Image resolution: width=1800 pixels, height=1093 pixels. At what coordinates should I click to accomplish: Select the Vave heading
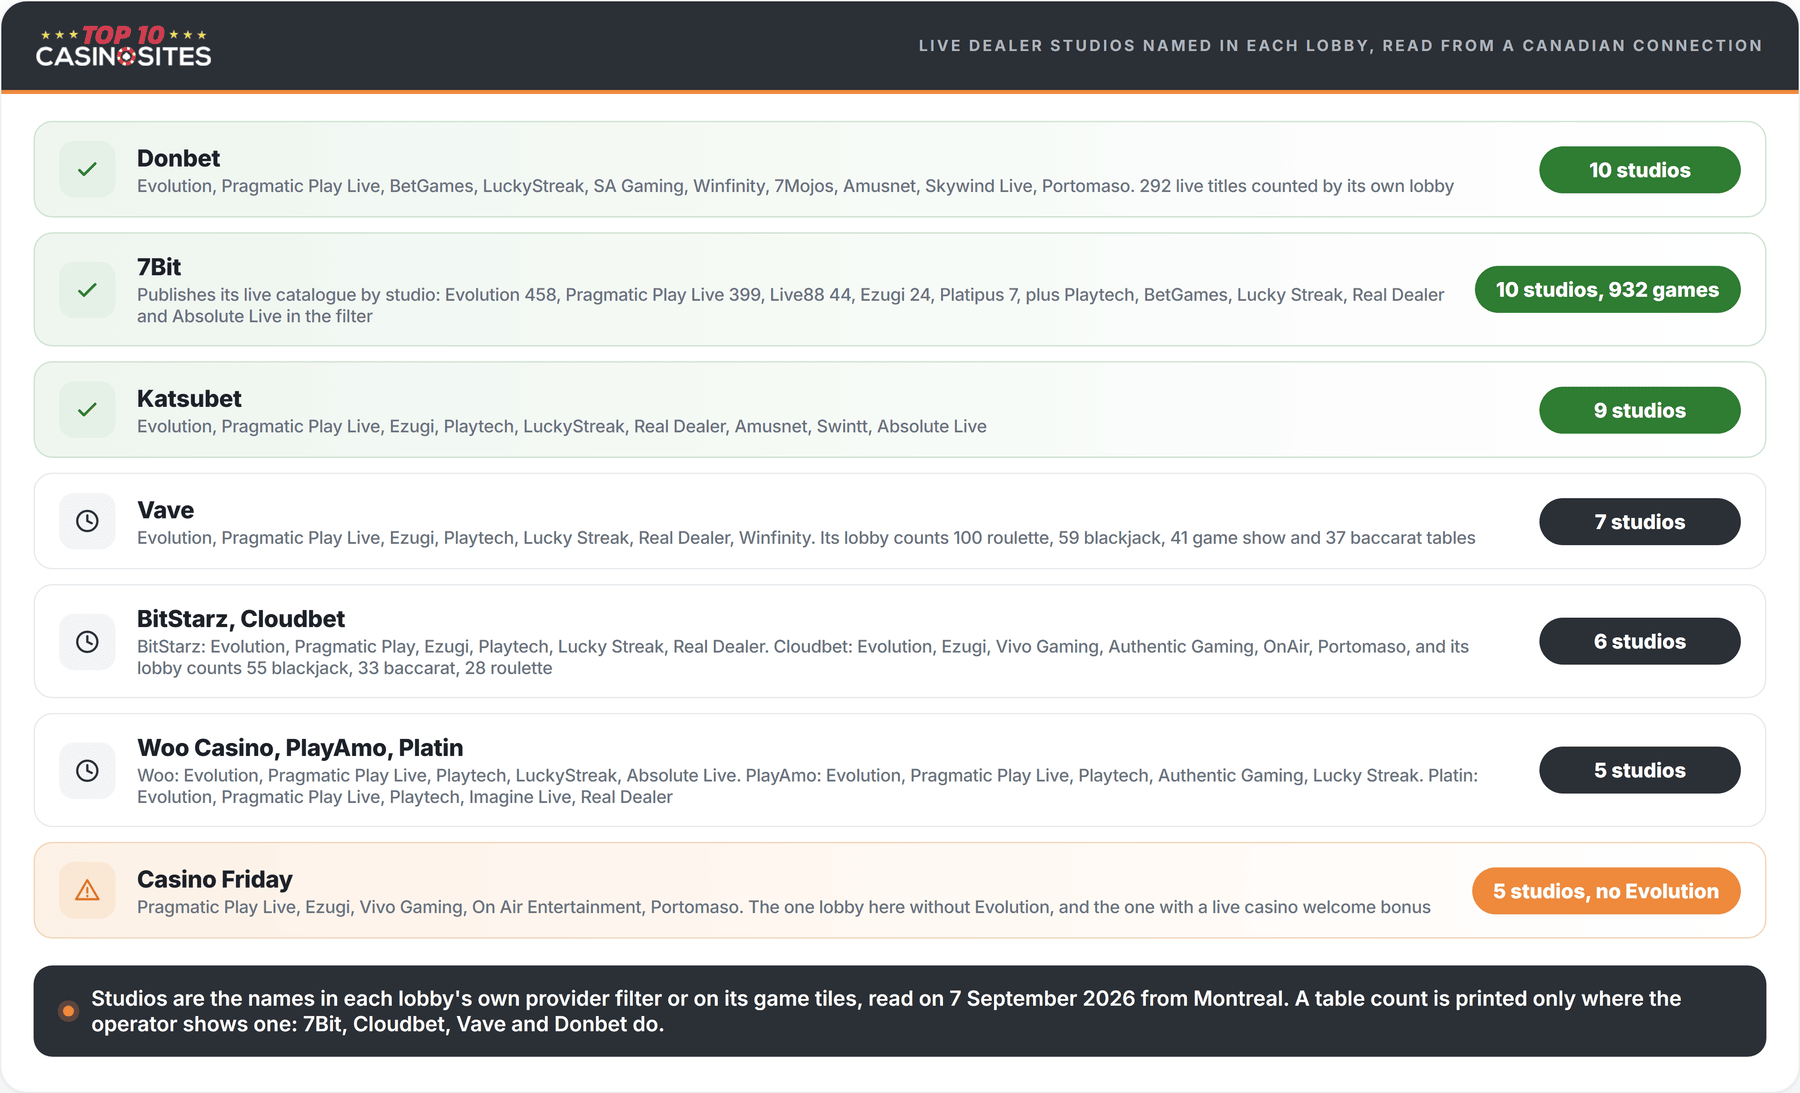pos(165,510)
